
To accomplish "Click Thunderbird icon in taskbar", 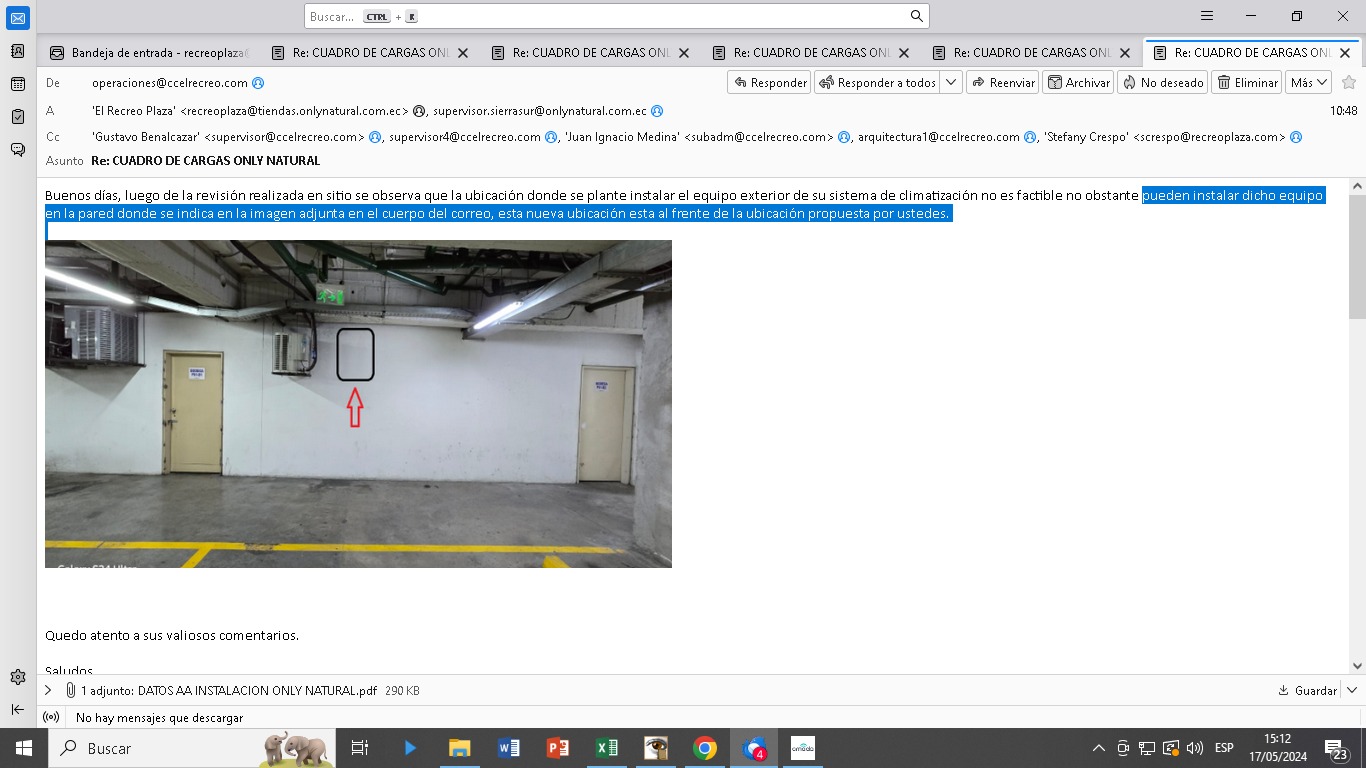I will point(754,748).
